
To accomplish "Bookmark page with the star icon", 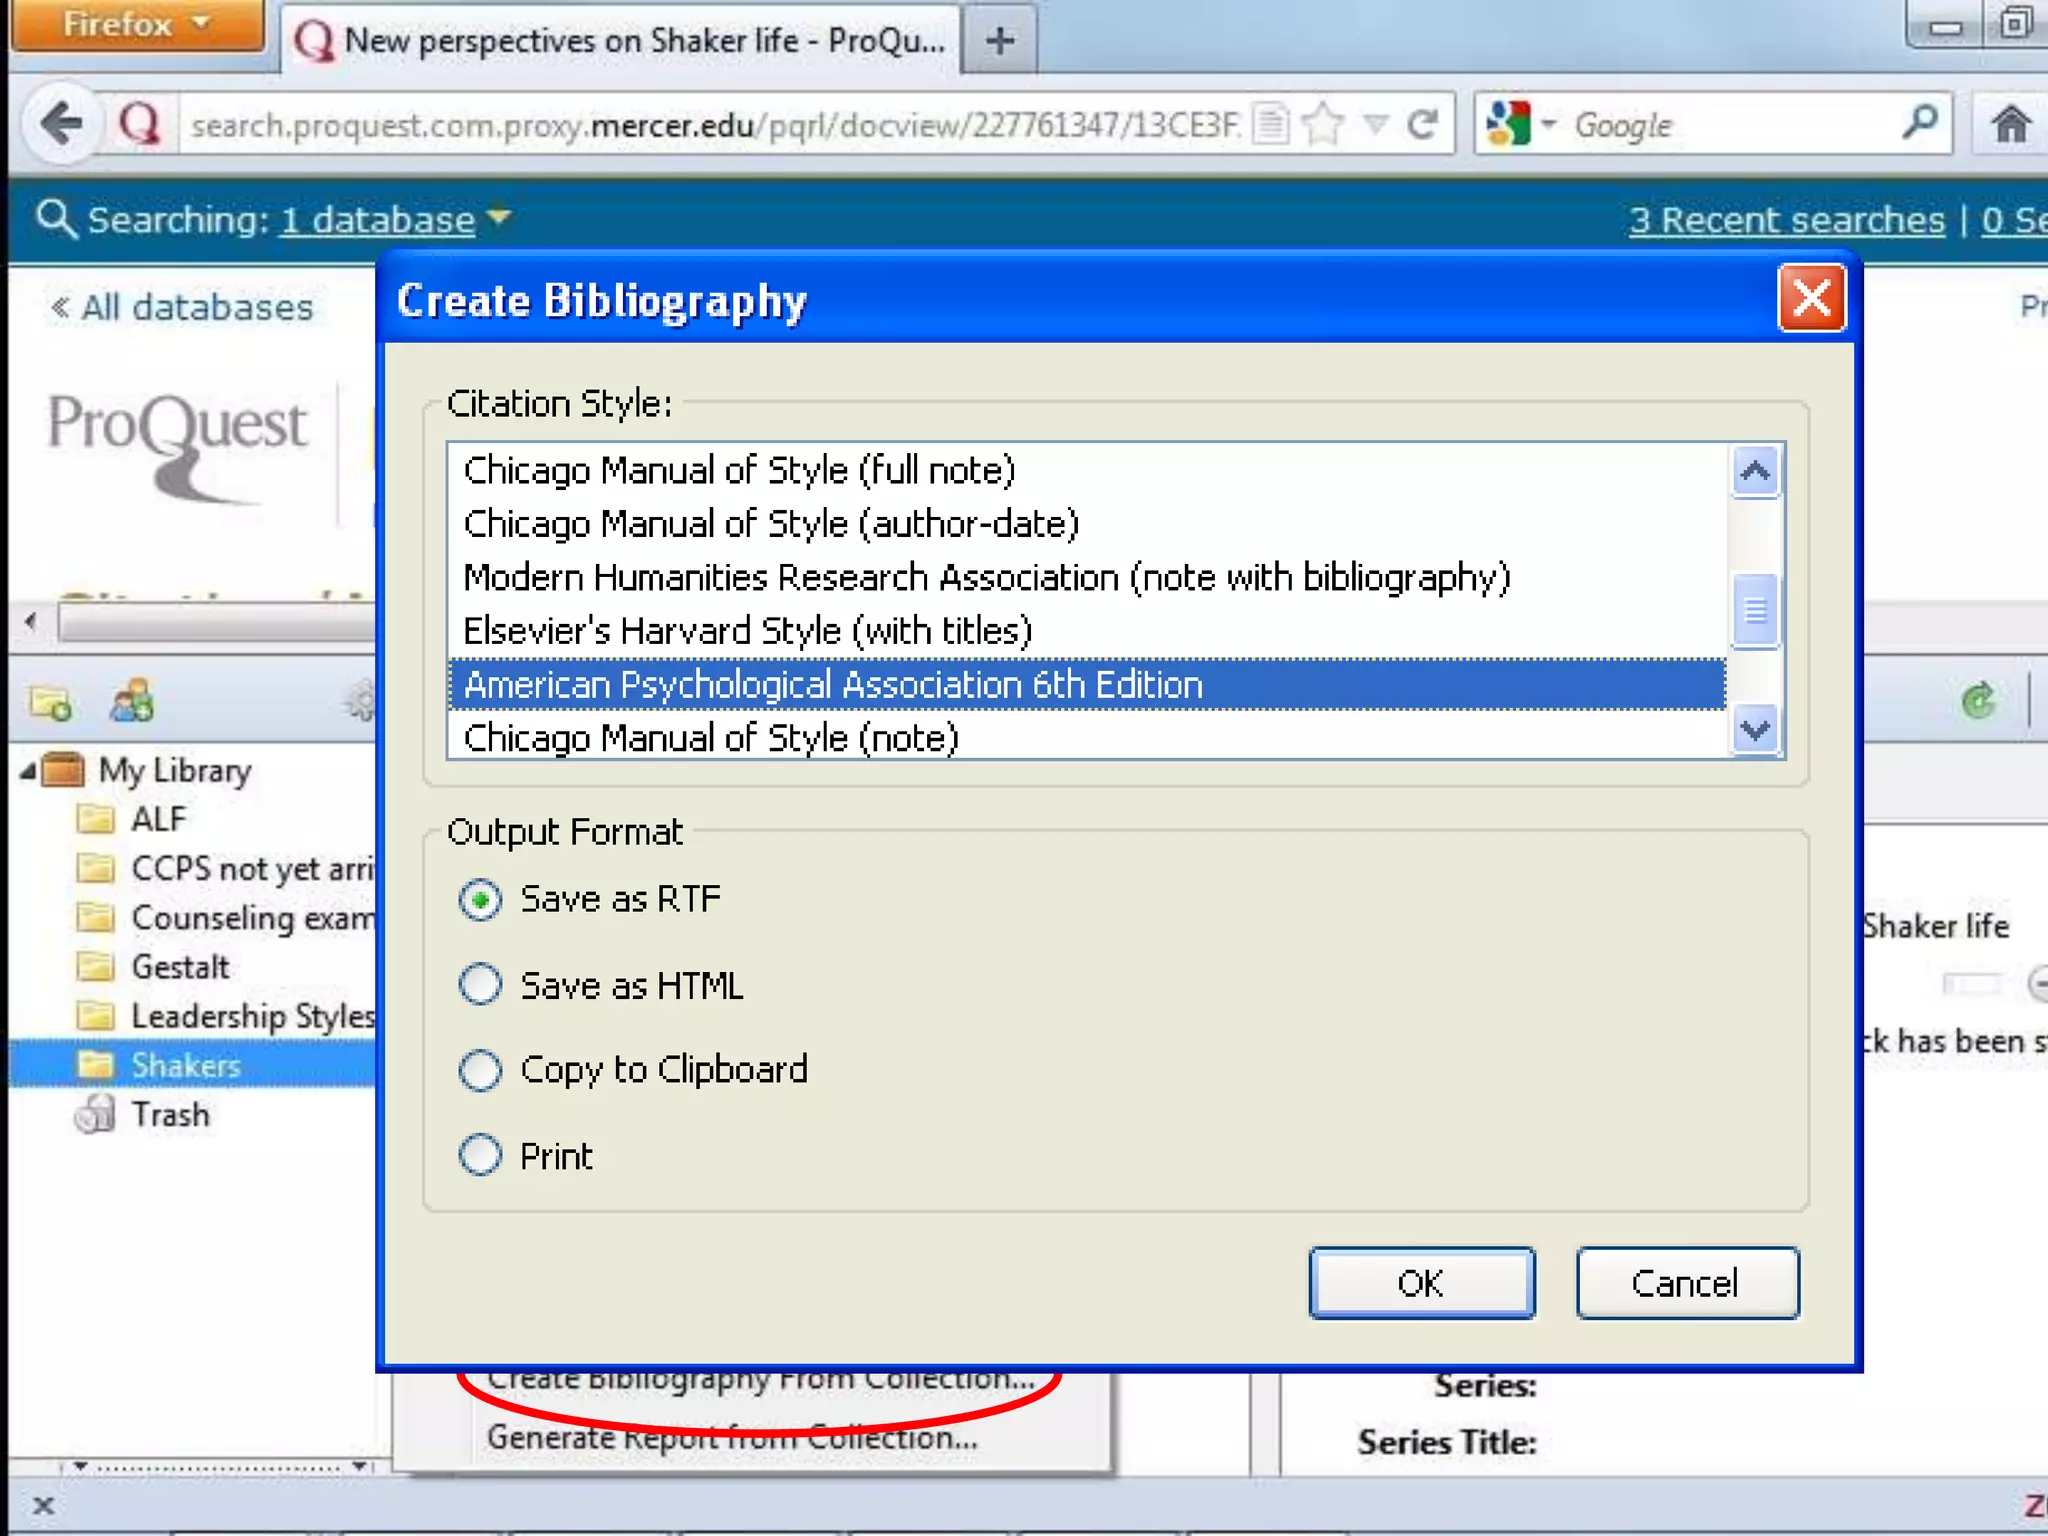I will point(1324,125).
